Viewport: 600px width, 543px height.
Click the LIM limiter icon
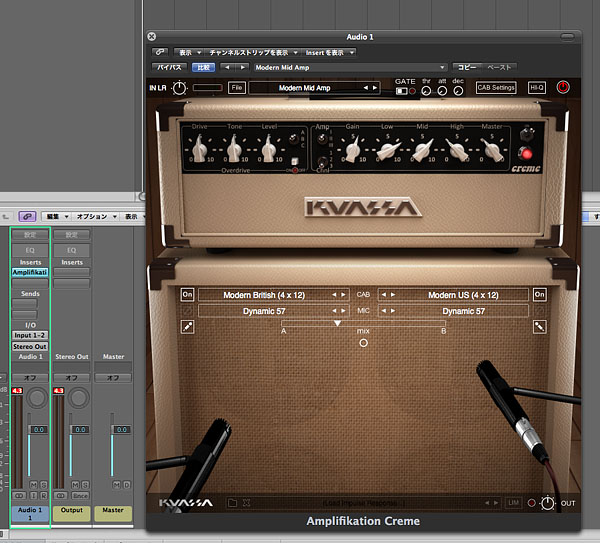point(513,503)
